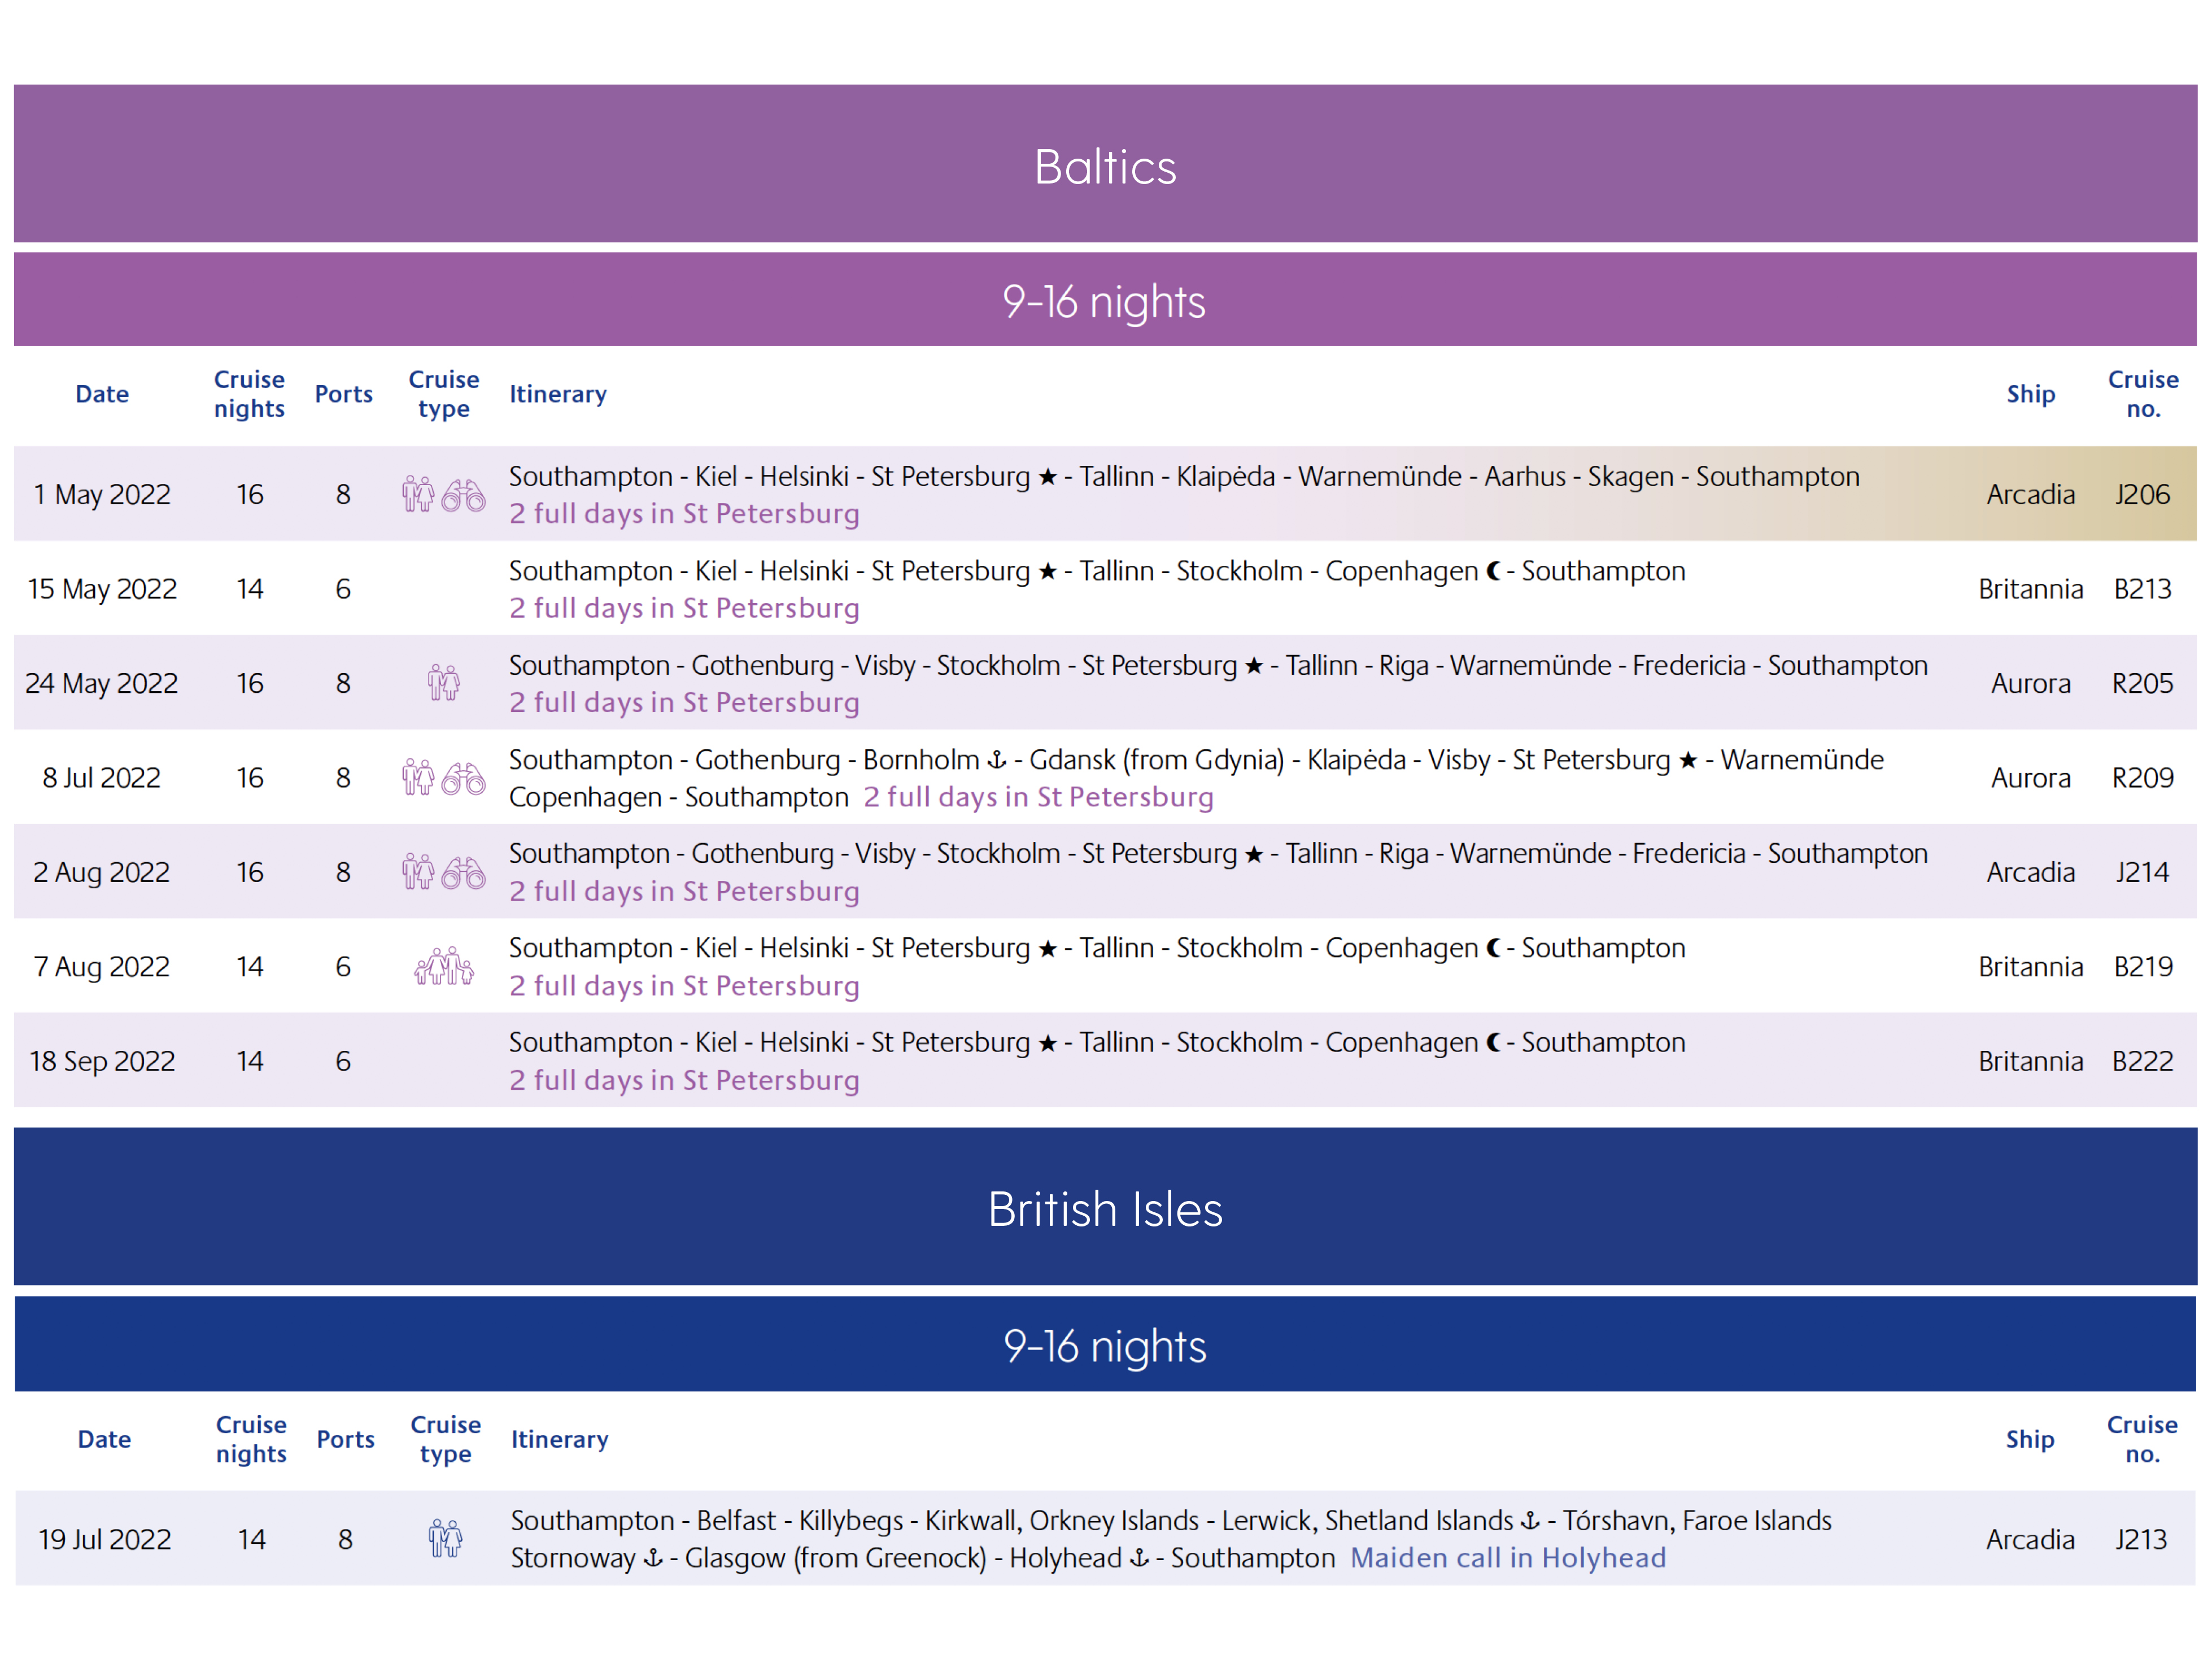
Task: Click the British Isles section header
Action: pyautogui.click(x=1105, y=1207)
